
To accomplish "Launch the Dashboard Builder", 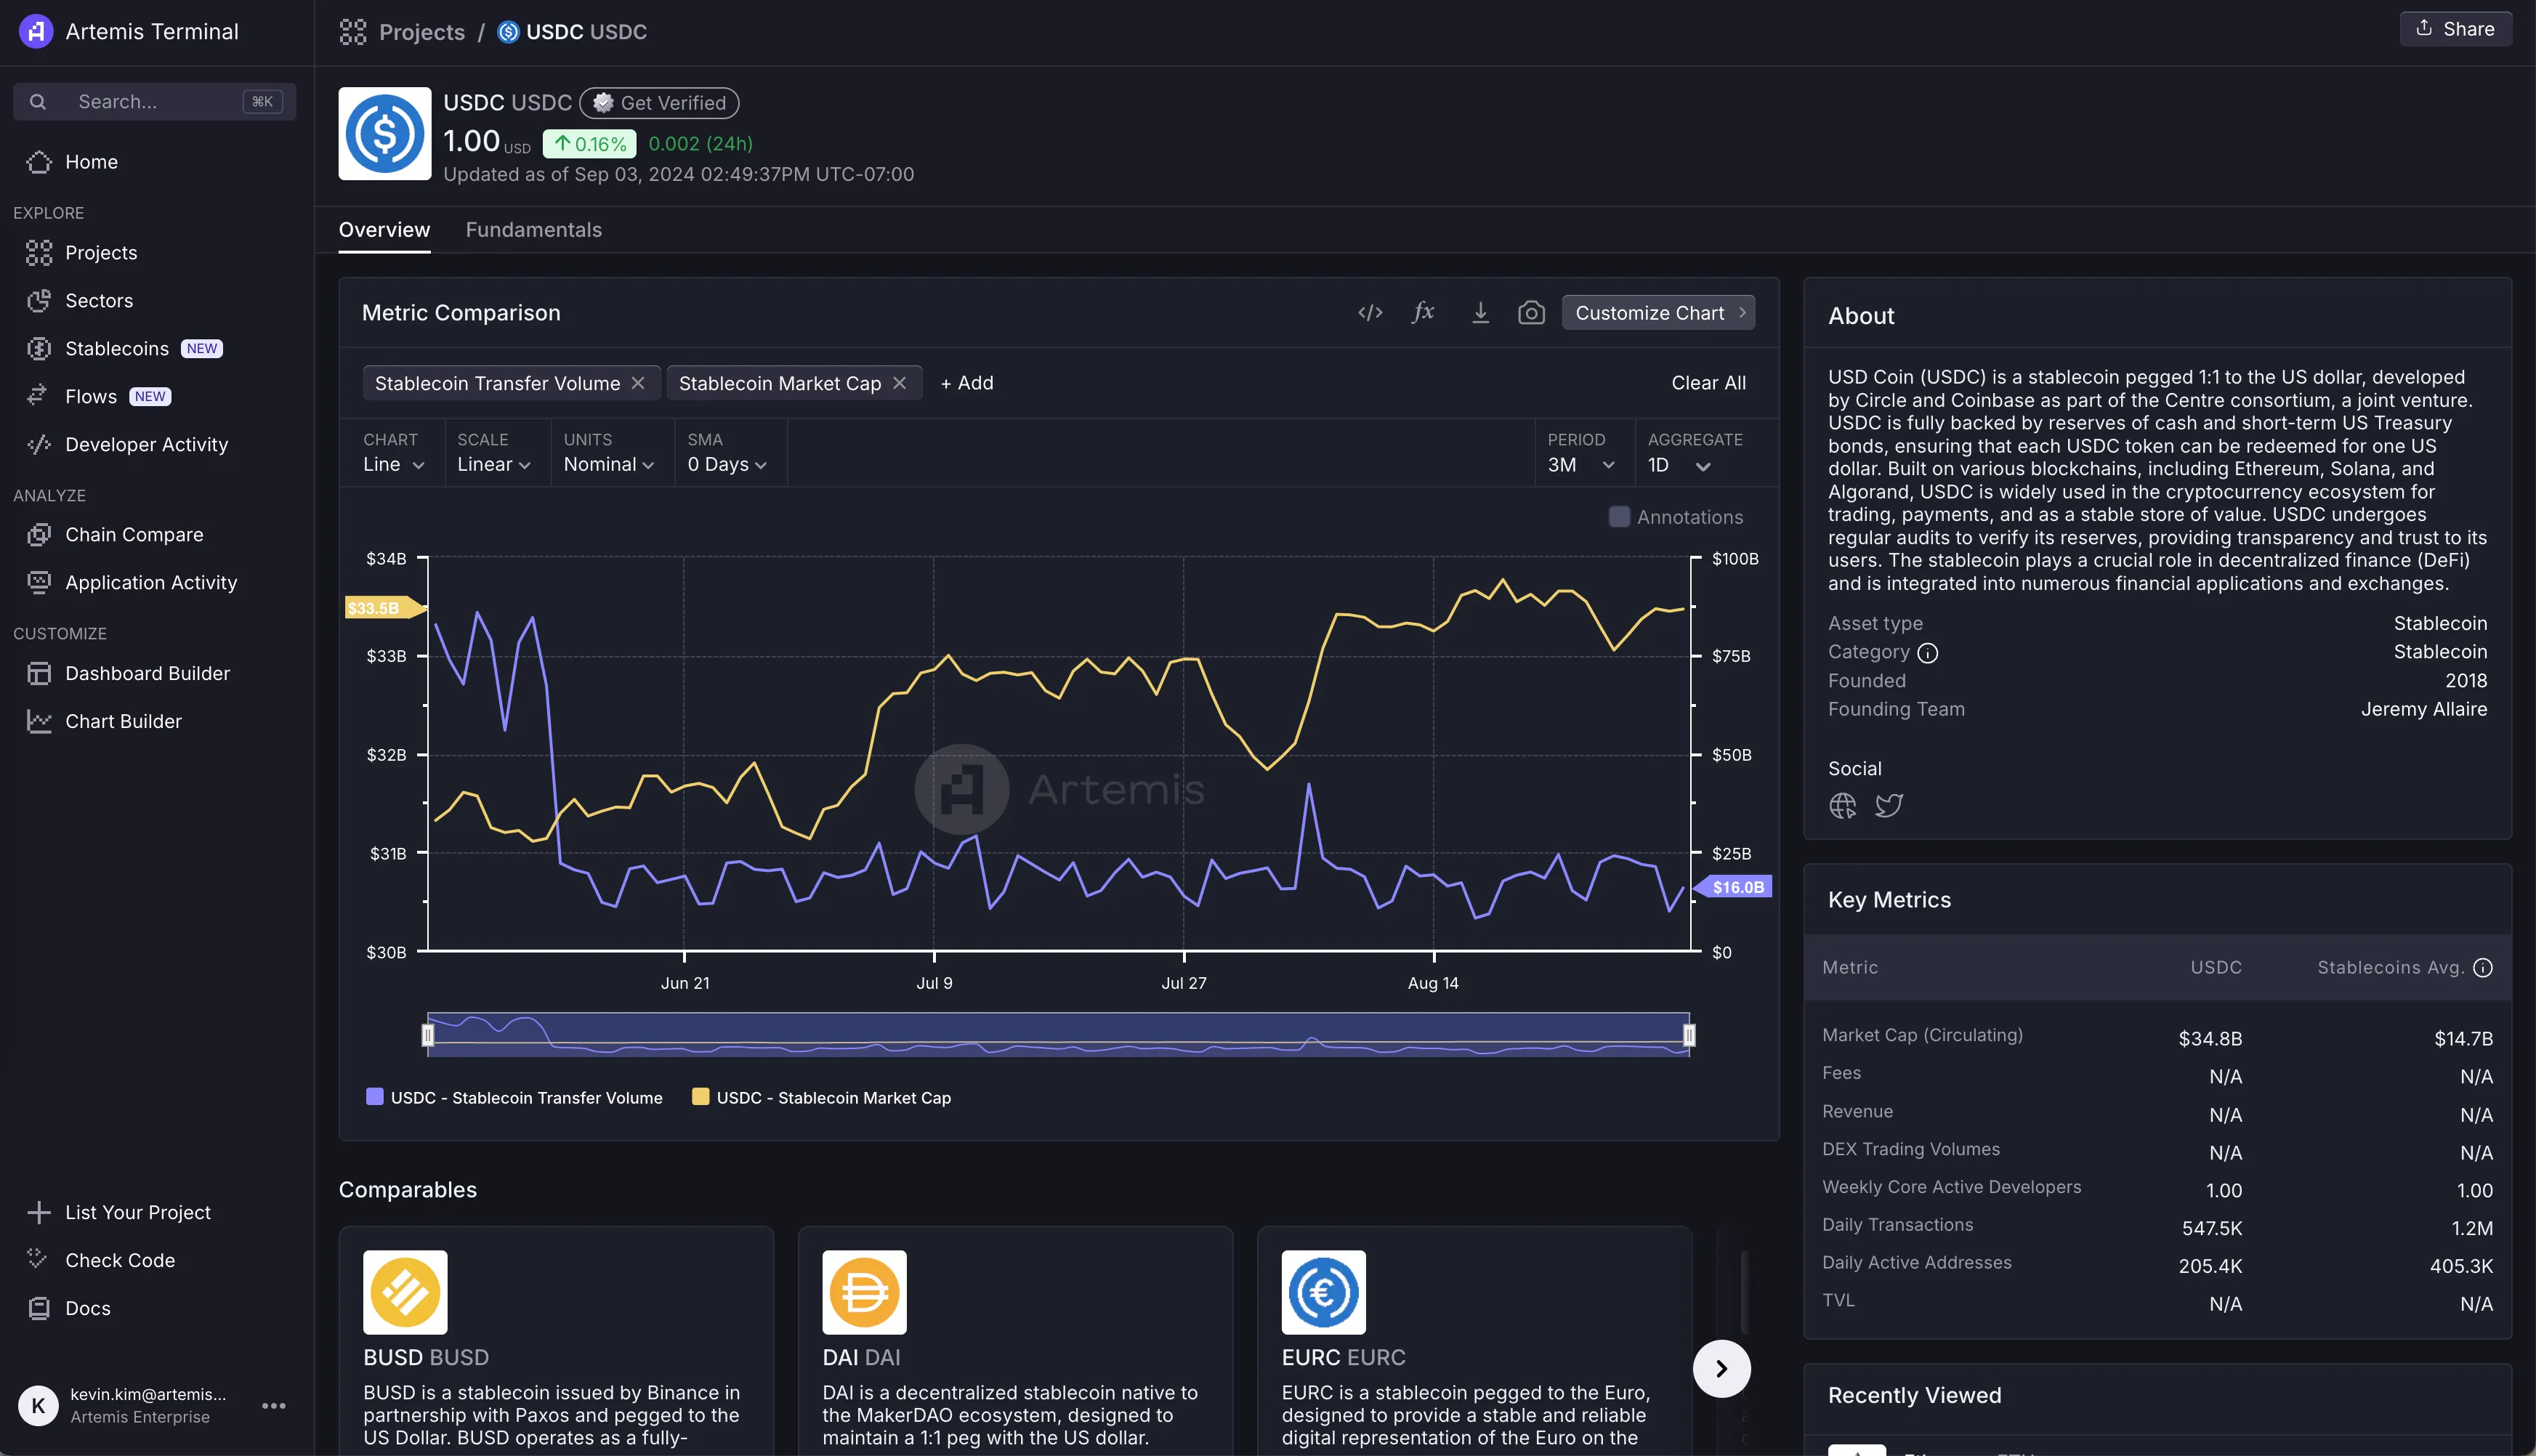I will [147, 674].
